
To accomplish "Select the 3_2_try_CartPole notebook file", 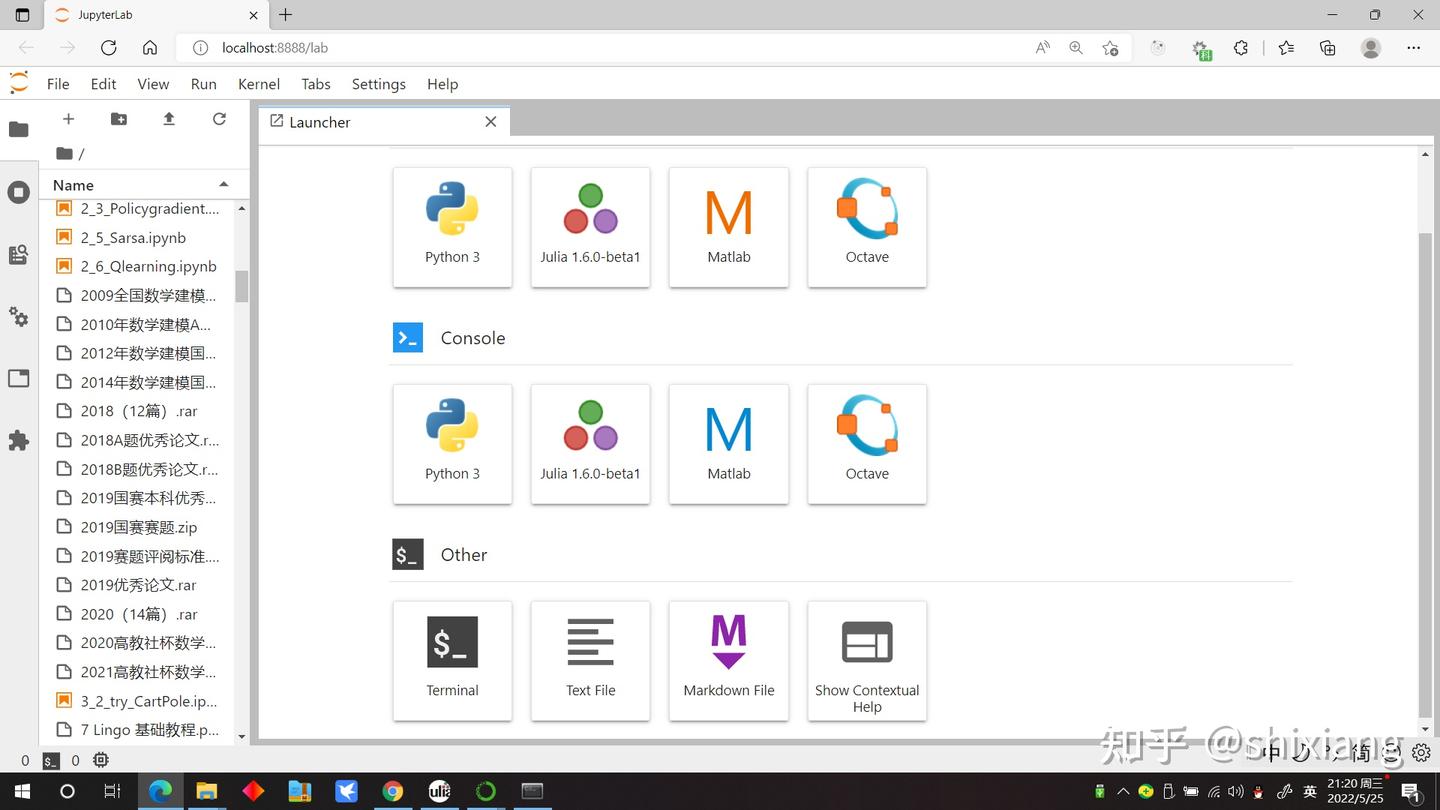I will tap(136, 701).
